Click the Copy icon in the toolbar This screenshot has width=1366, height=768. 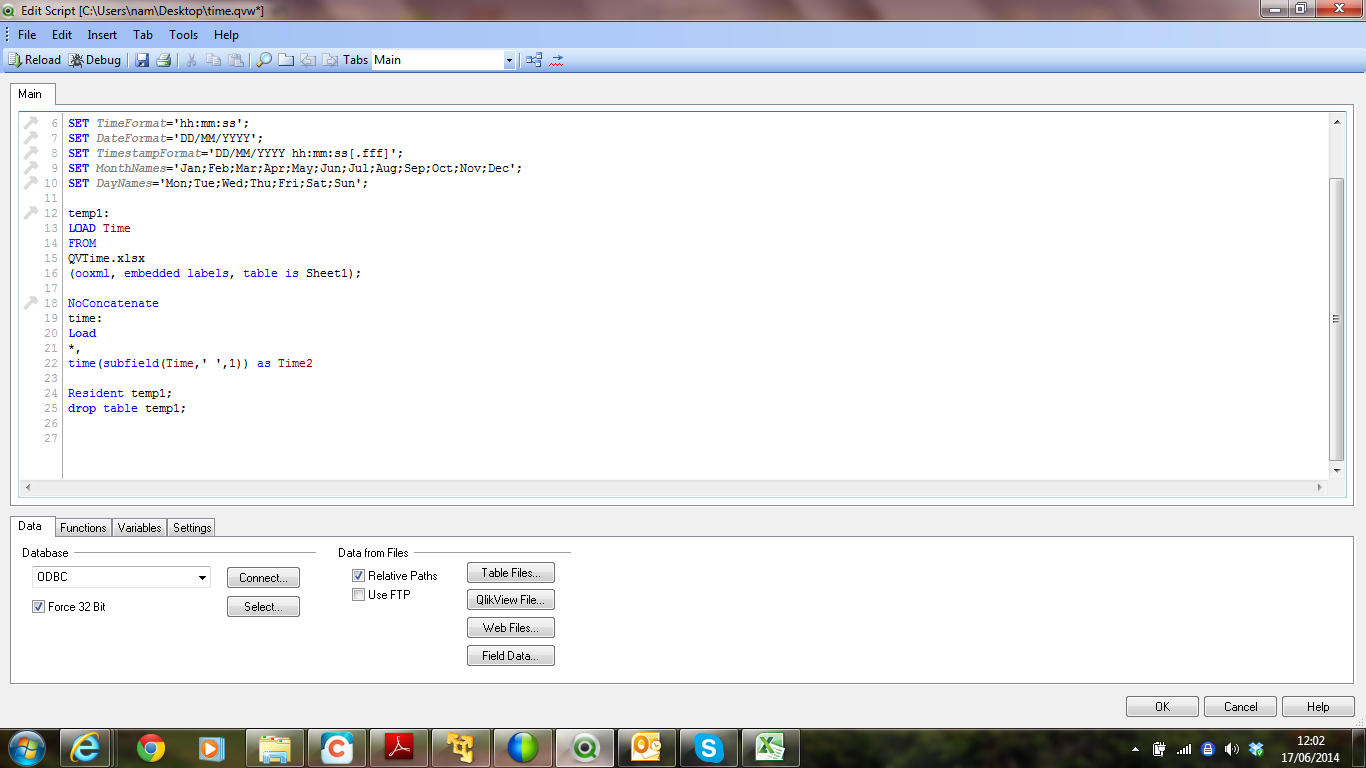coord(213,60)
